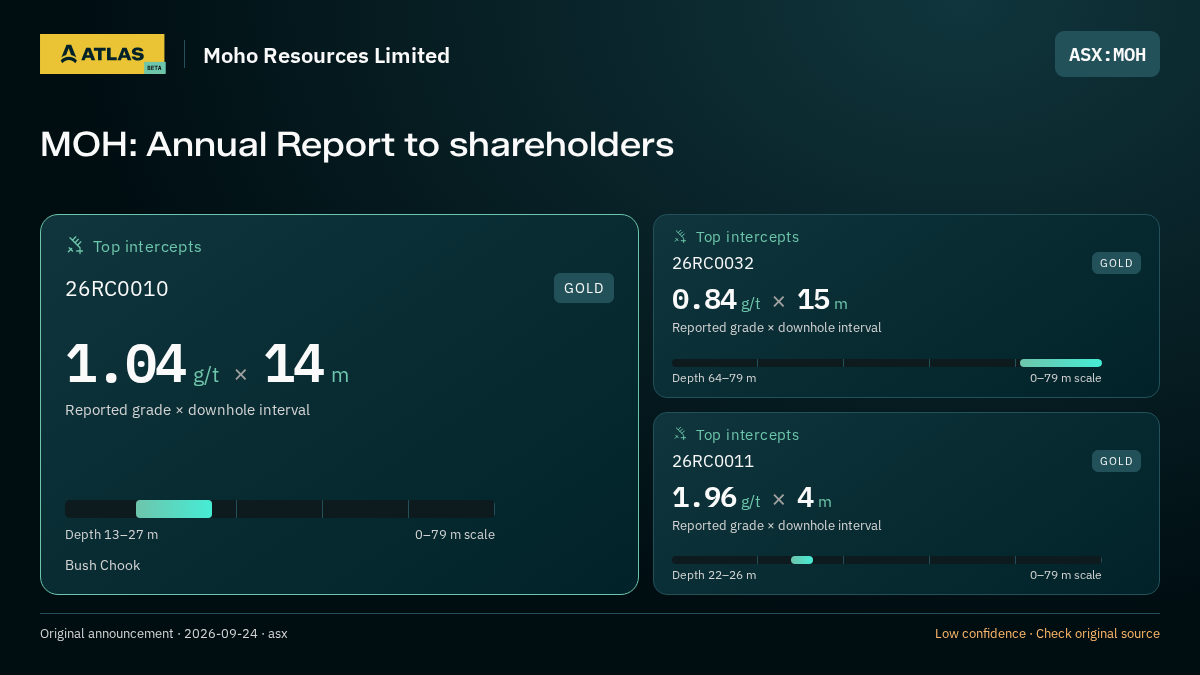This screenshot has height=675, width=1200.
Task: Click the GOLD tag on 26RC0032
Action: pos(1116,263)
